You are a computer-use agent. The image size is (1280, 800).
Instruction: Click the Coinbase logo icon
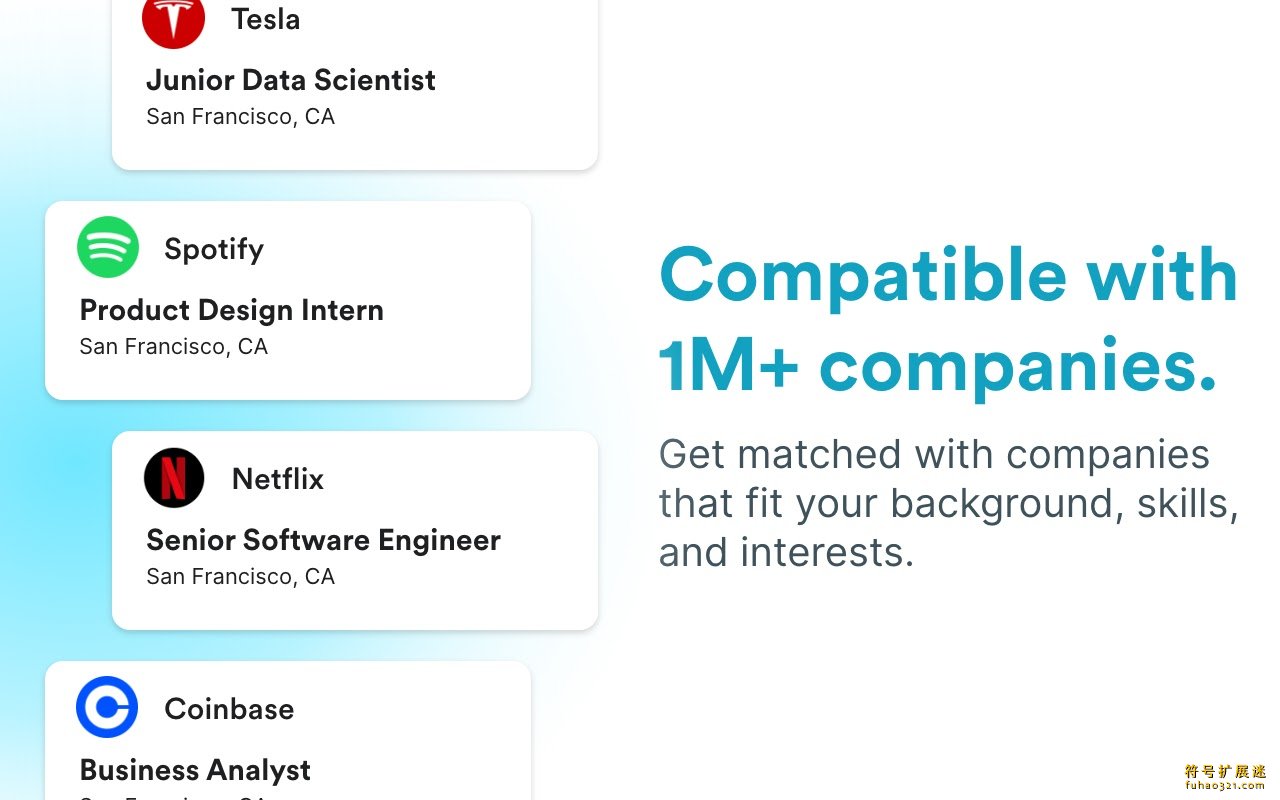(x=107, y=707)
